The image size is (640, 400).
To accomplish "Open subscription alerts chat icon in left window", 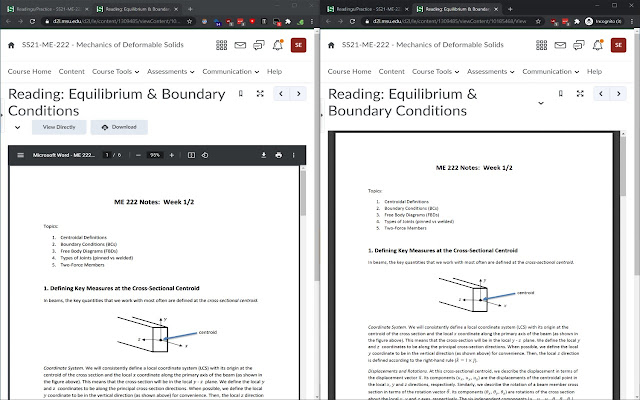I will (259, 45).
